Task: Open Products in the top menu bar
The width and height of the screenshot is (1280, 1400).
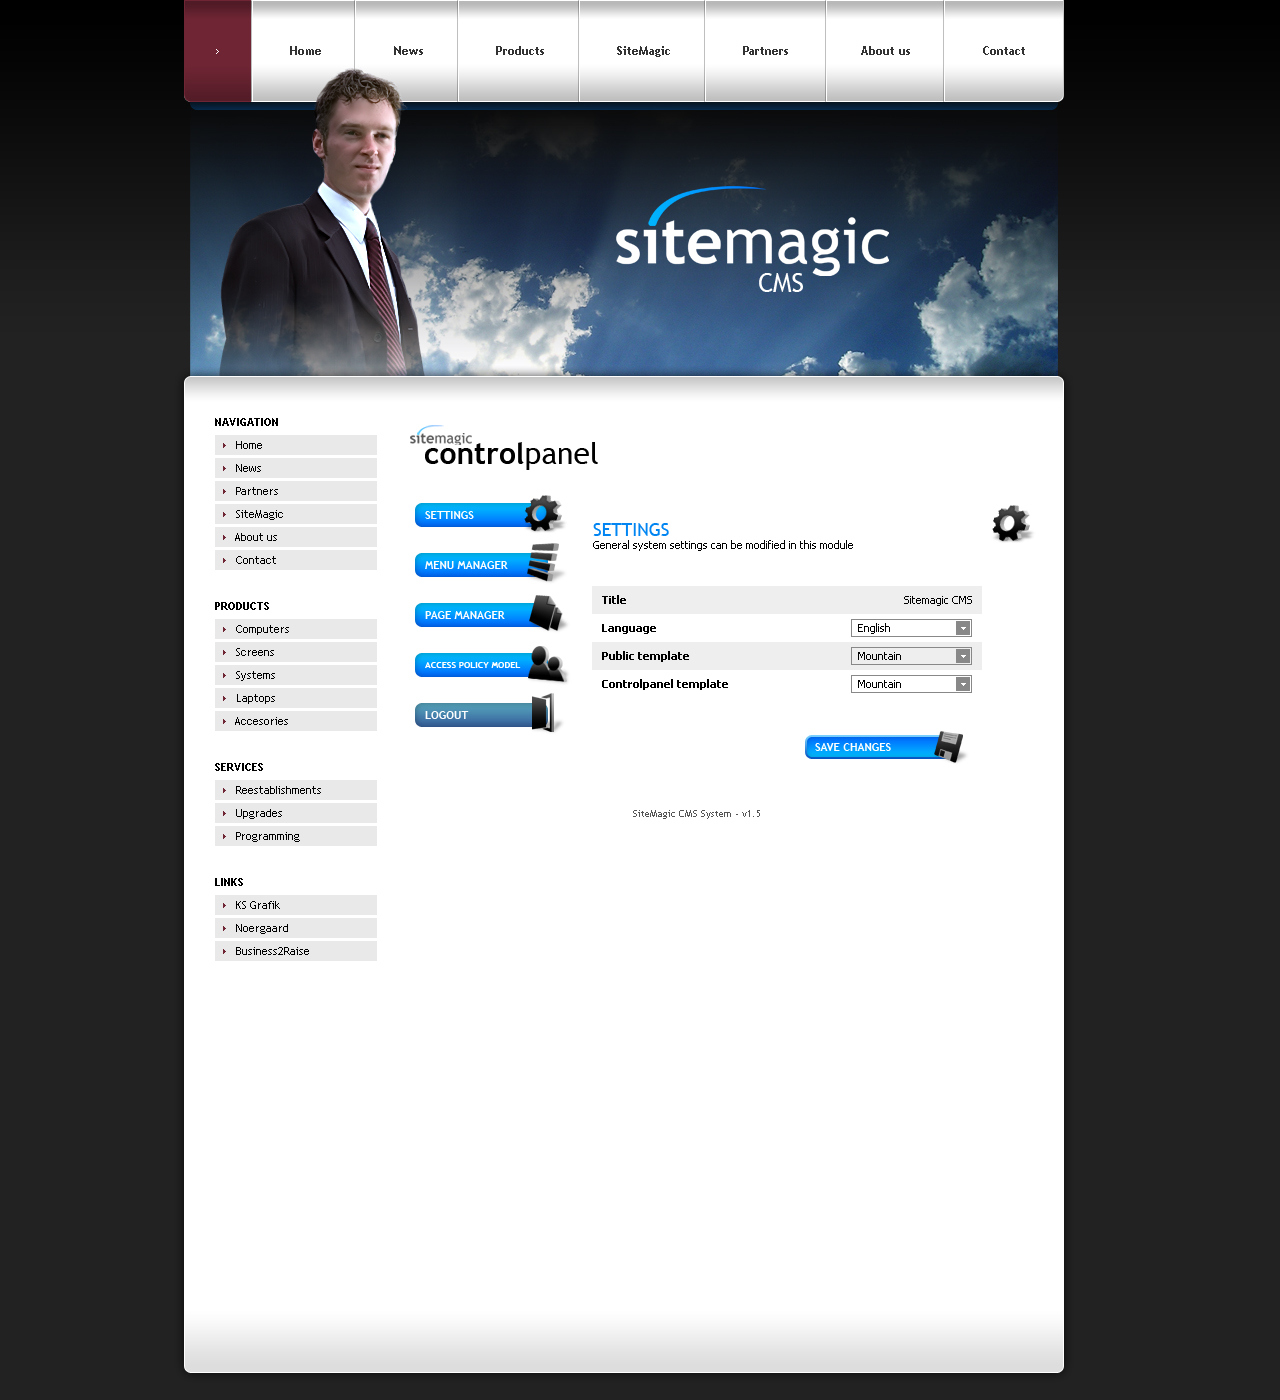Action: click(519, 51)
